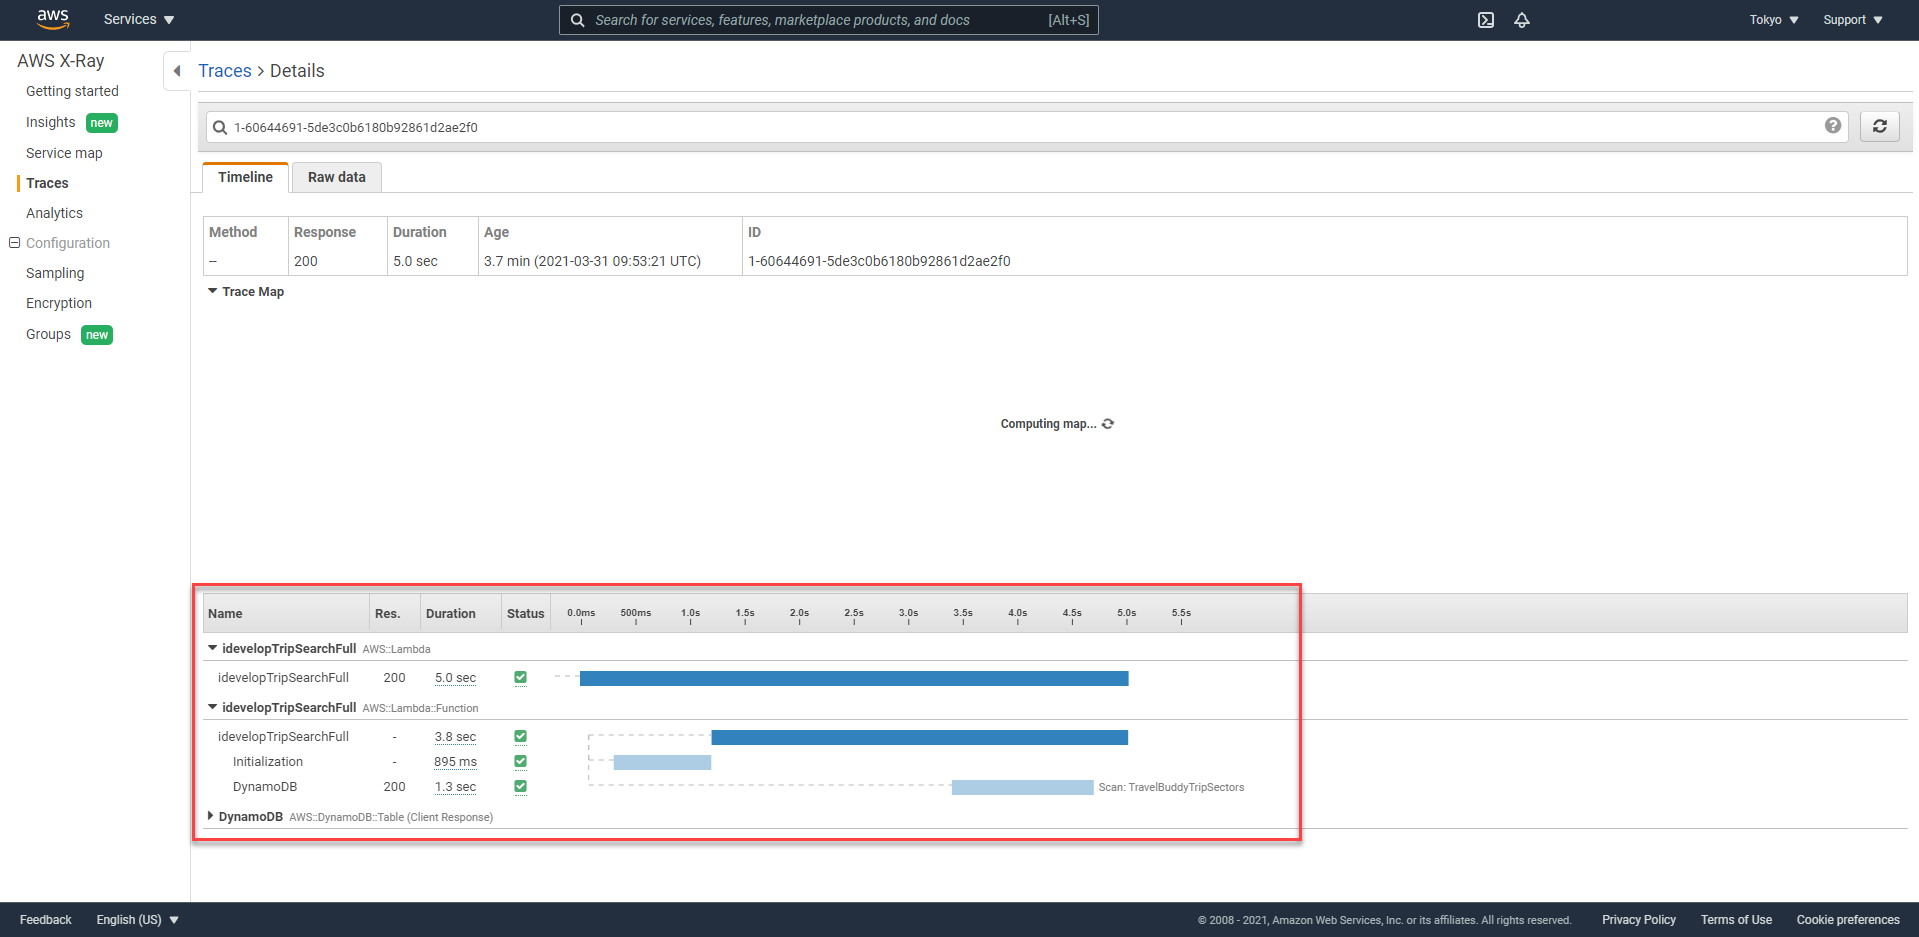This screenshot has width=1919, height=937.
Task: Select the Initialization timeline bar
Action: [x=662, y=763]
